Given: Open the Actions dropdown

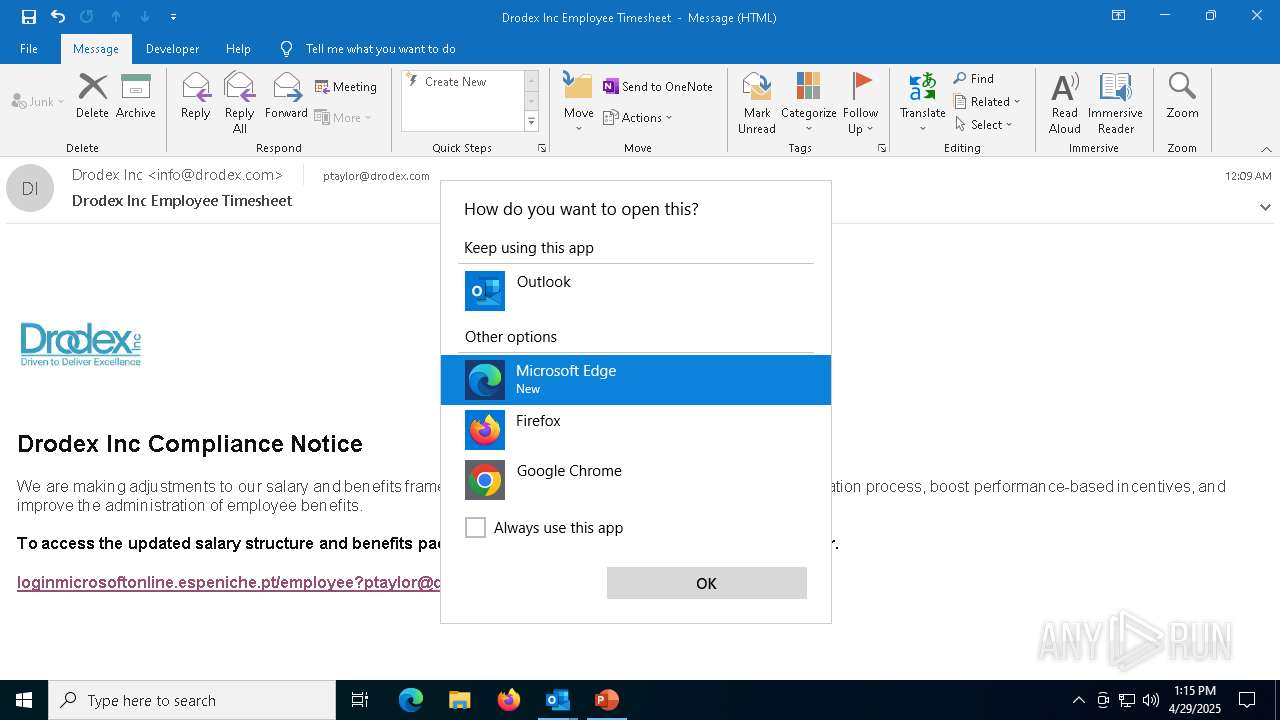Looking at the screenshot, I should coord(638,117).
